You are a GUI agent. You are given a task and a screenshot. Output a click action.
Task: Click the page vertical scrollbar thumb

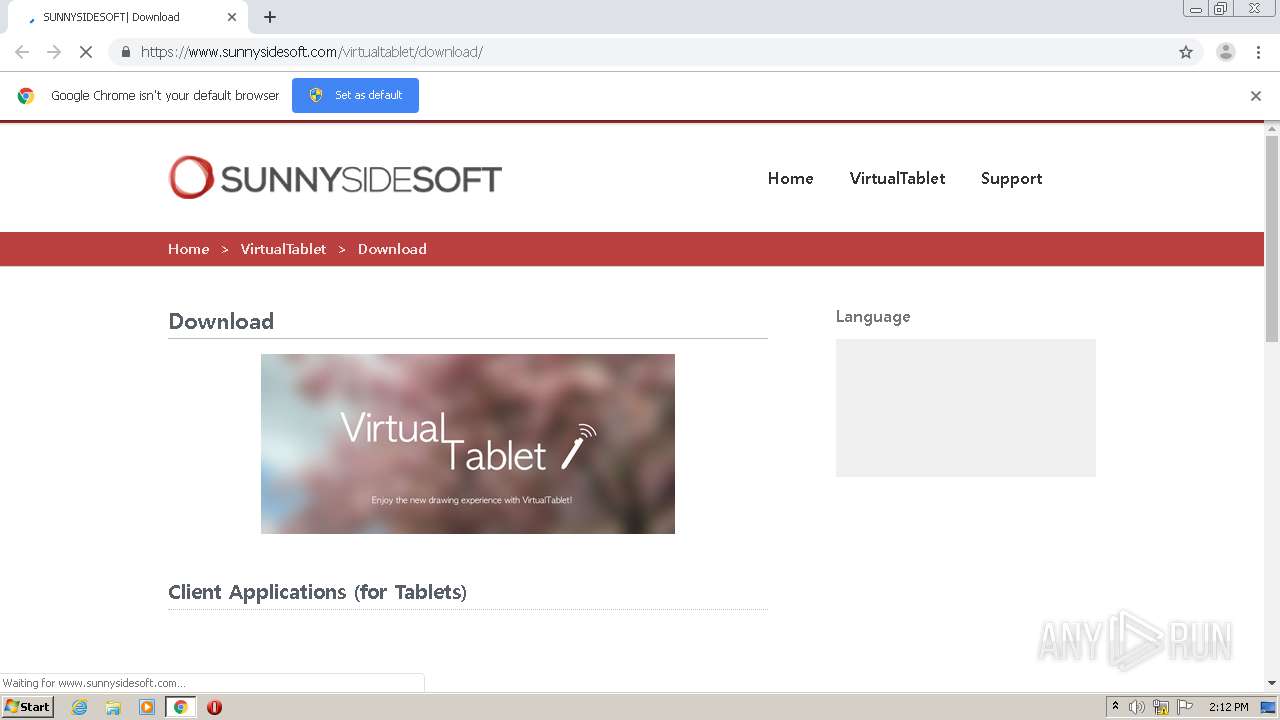click(x=1272, y=238)
